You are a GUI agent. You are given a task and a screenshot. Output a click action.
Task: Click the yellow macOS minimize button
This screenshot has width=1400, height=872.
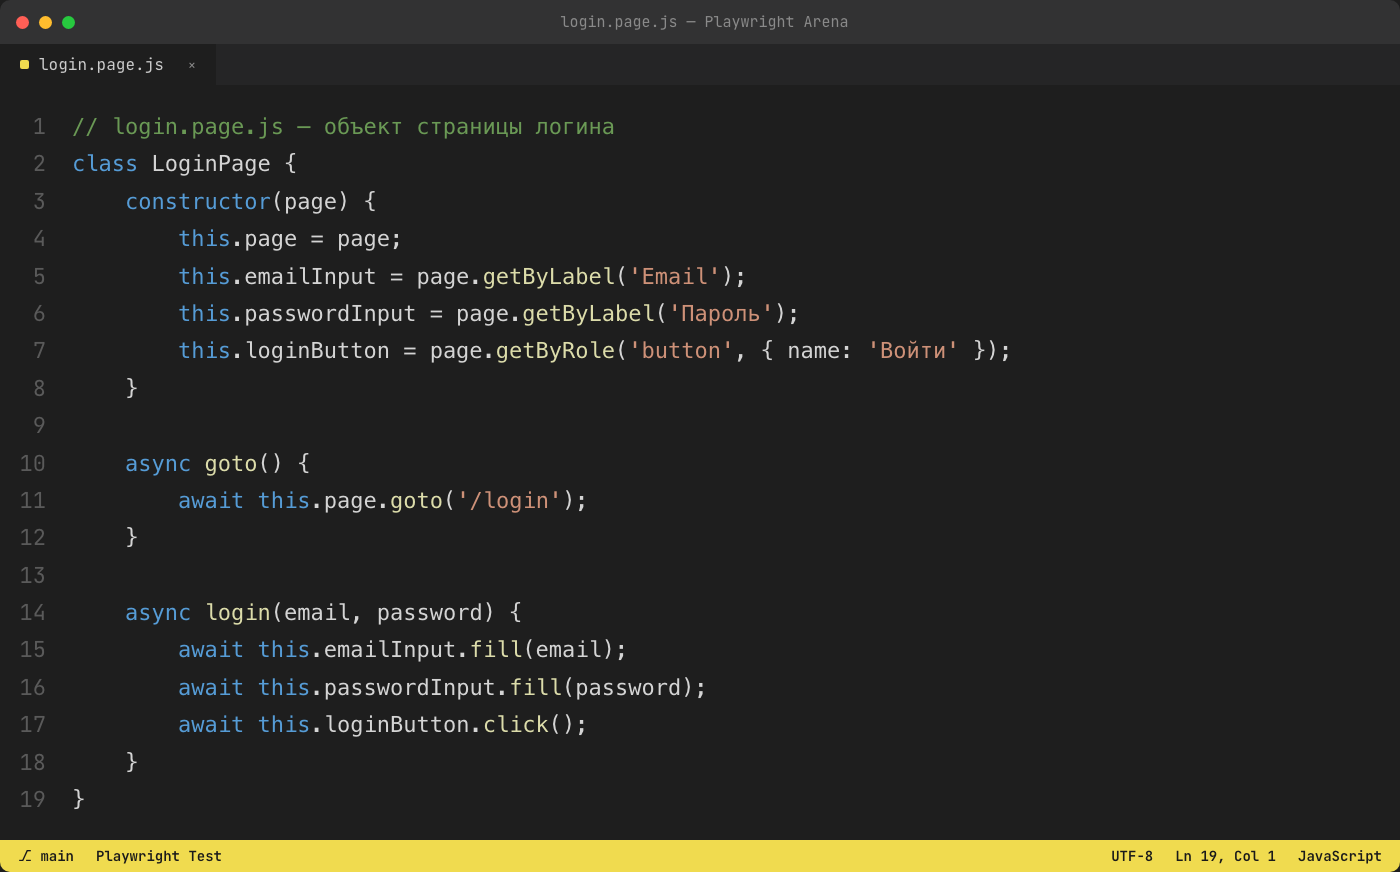(45, 22)
